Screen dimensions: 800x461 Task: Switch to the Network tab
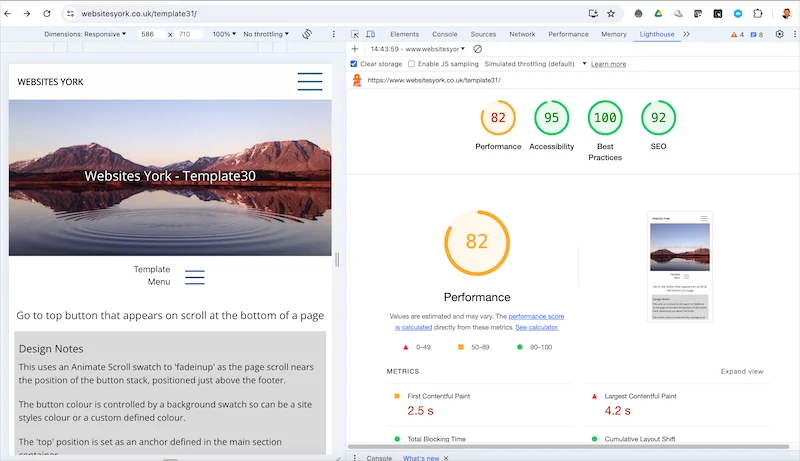click(x=522, y=34)
